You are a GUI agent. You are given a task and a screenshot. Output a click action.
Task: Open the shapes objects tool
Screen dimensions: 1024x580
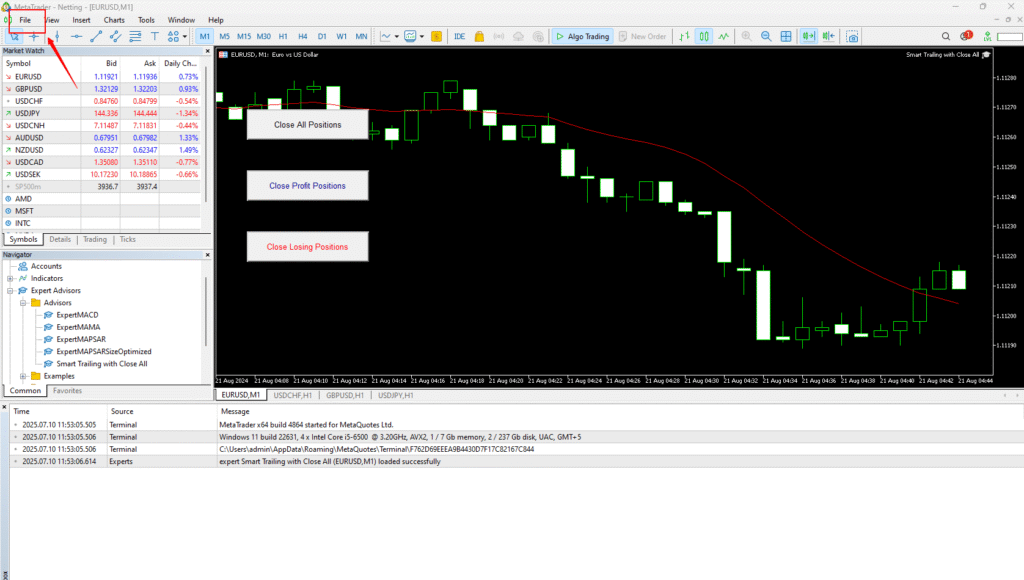tap(173, 37)
